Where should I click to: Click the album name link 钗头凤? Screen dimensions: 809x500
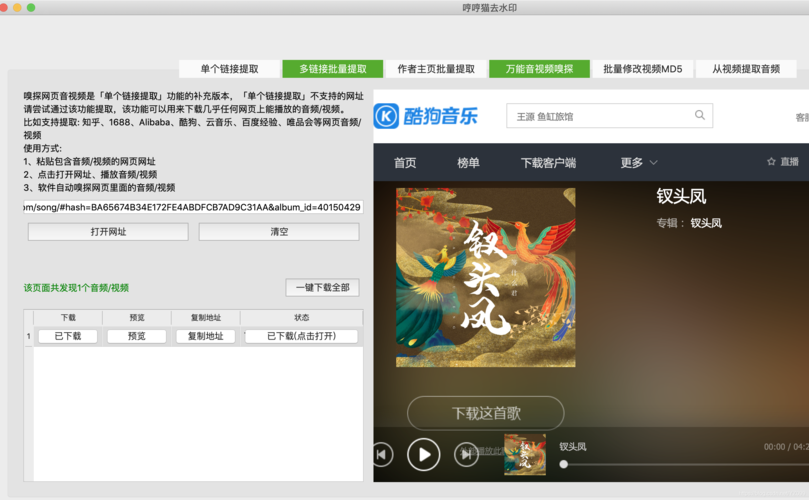coord(706,223)
